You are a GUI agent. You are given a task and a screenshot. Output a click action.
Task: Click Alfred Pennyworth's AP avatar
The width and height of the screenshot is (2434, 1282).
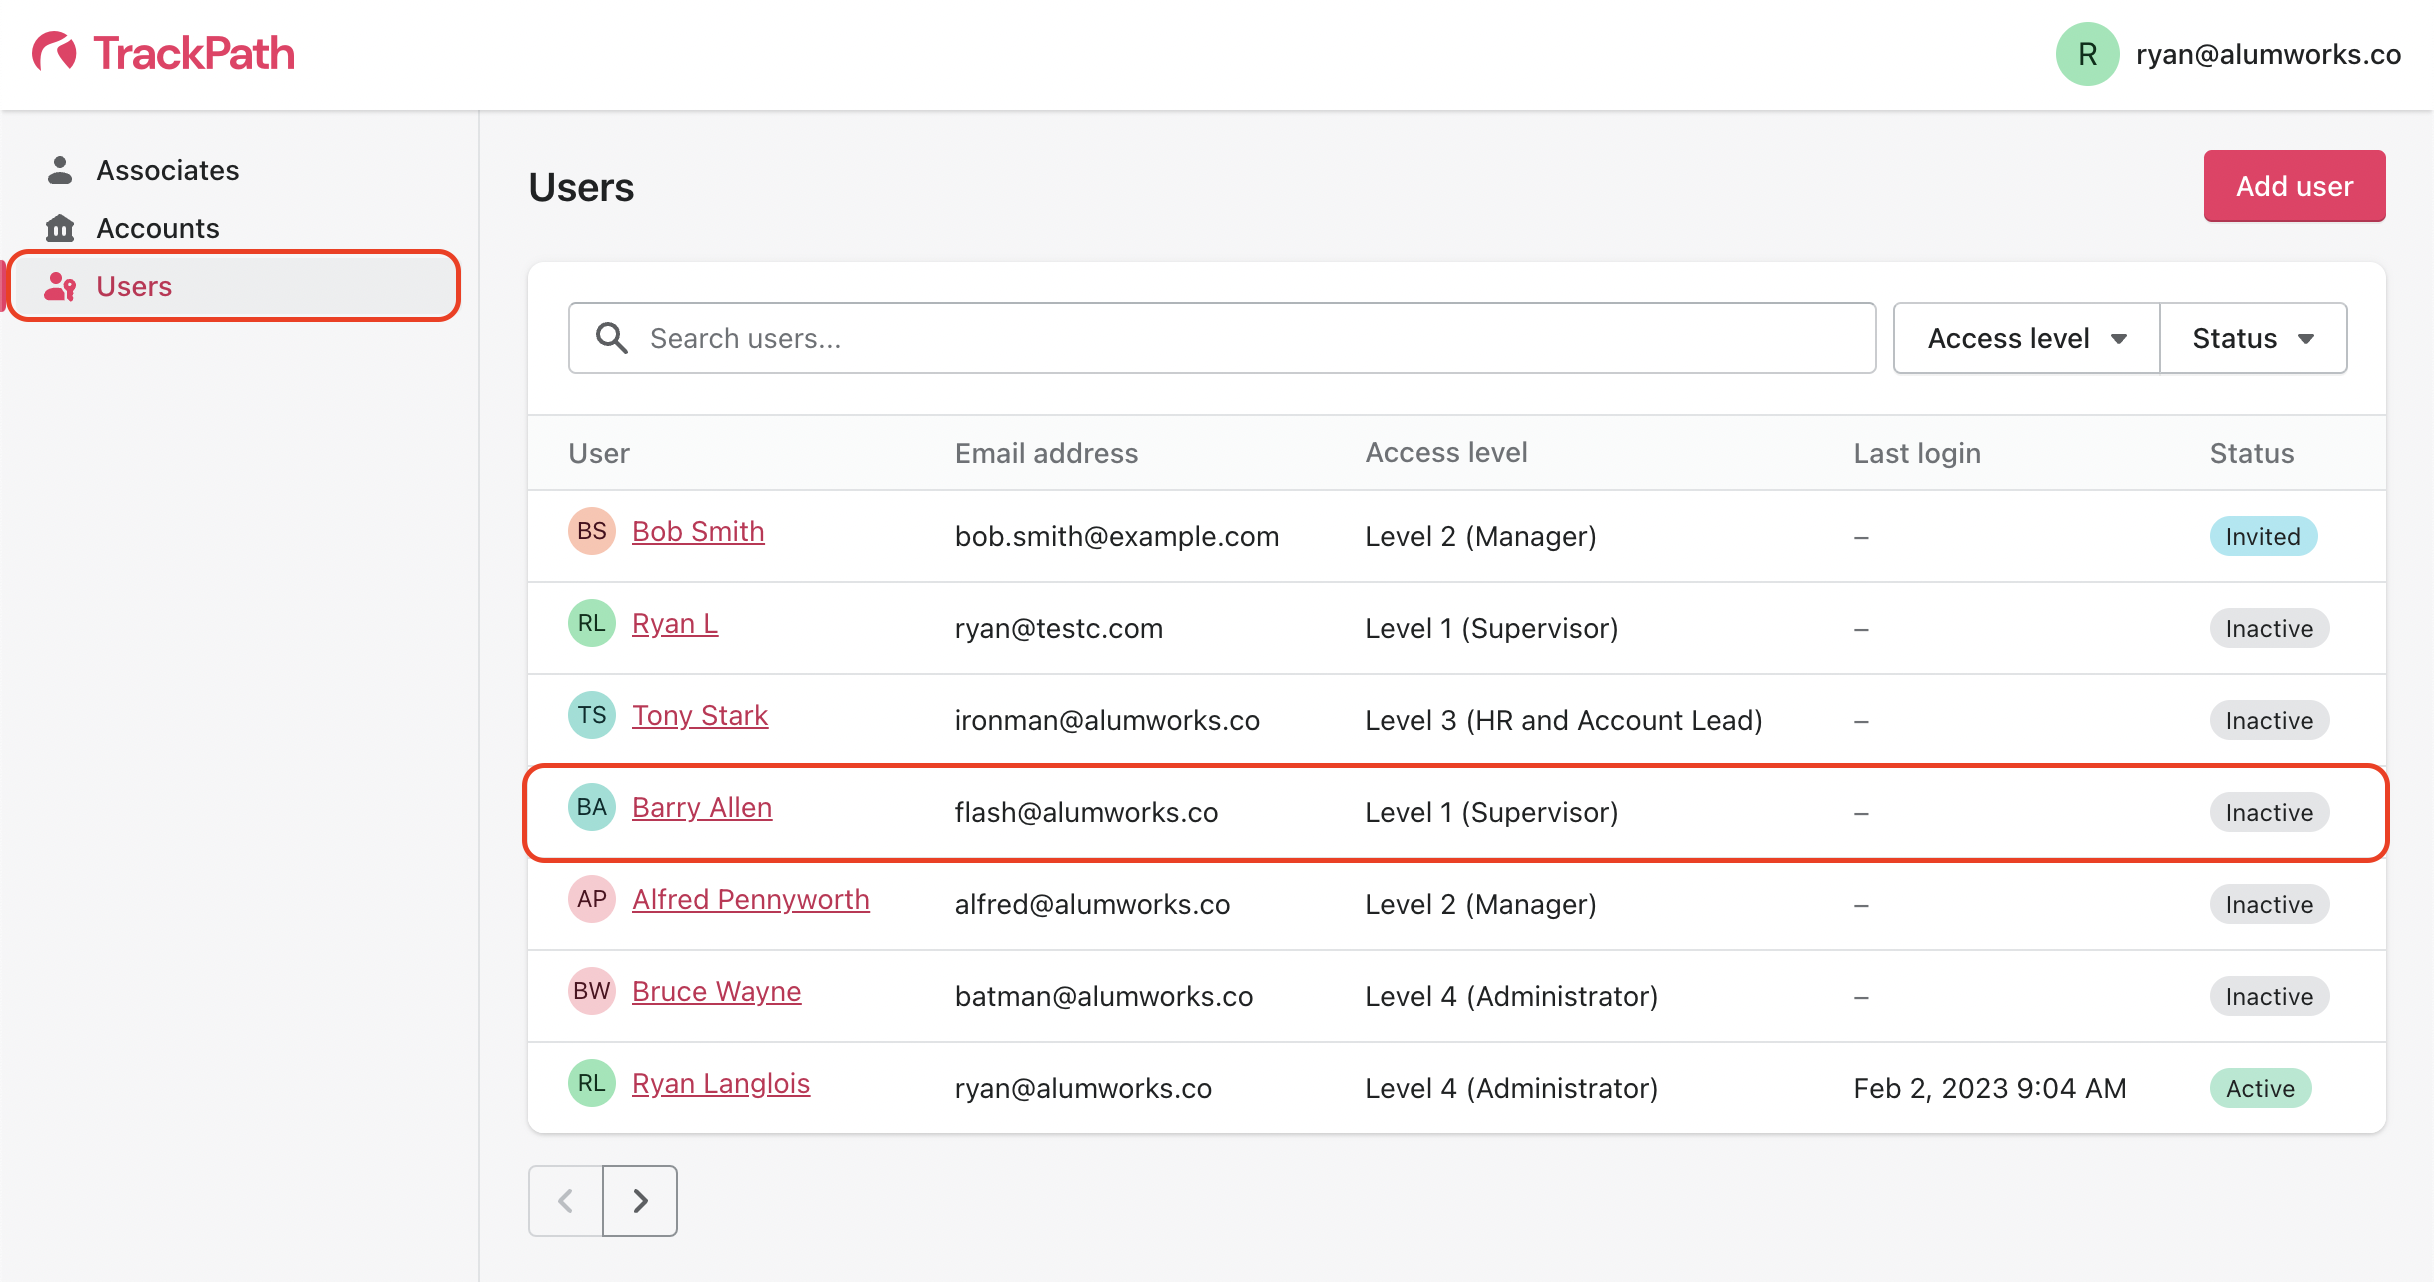point(592,899)
